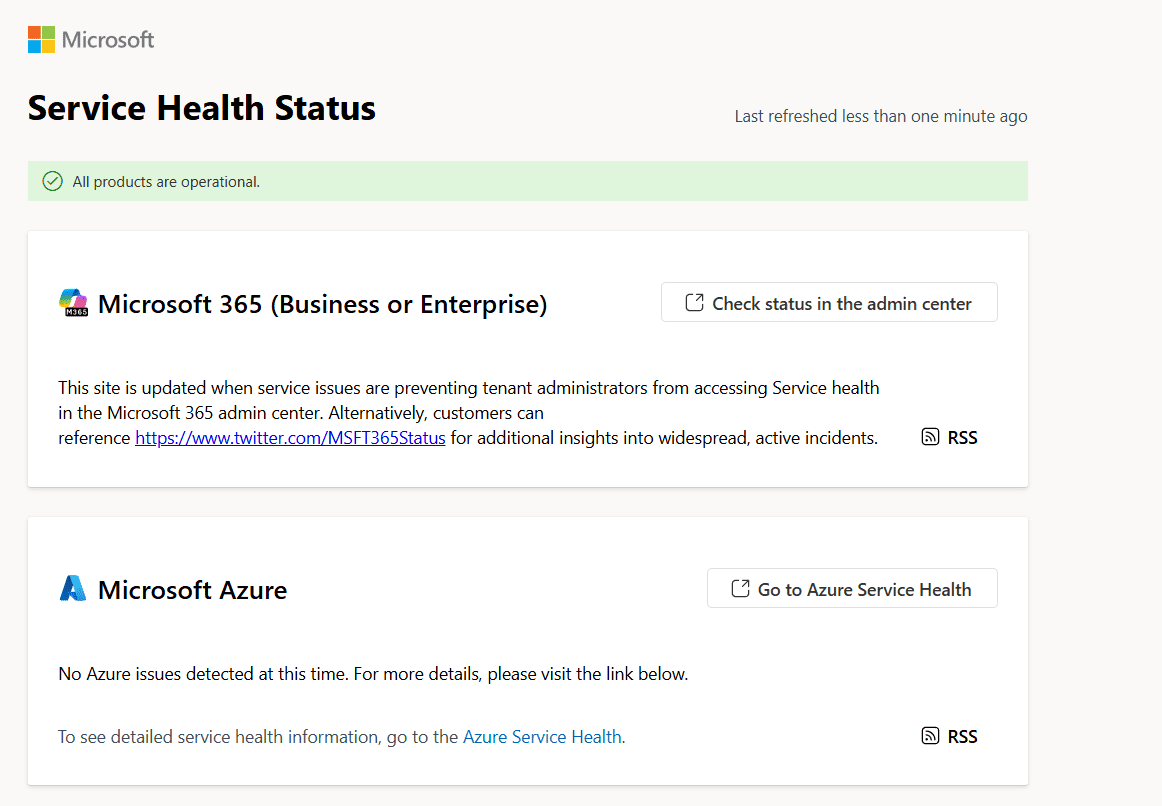Click the No Azure issues detected message
Viewport: 1162px width, 806px height.
373,674
